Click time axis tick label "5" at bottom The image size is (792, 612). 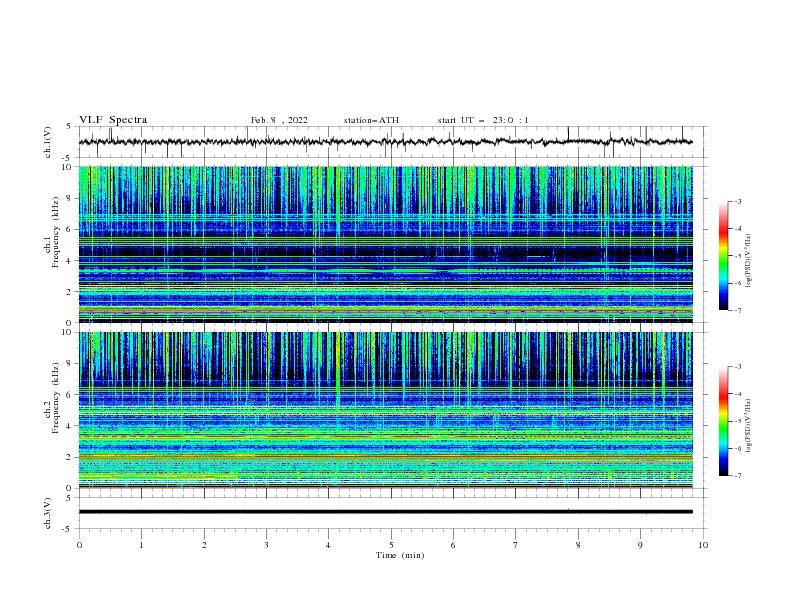coord(391,545)
